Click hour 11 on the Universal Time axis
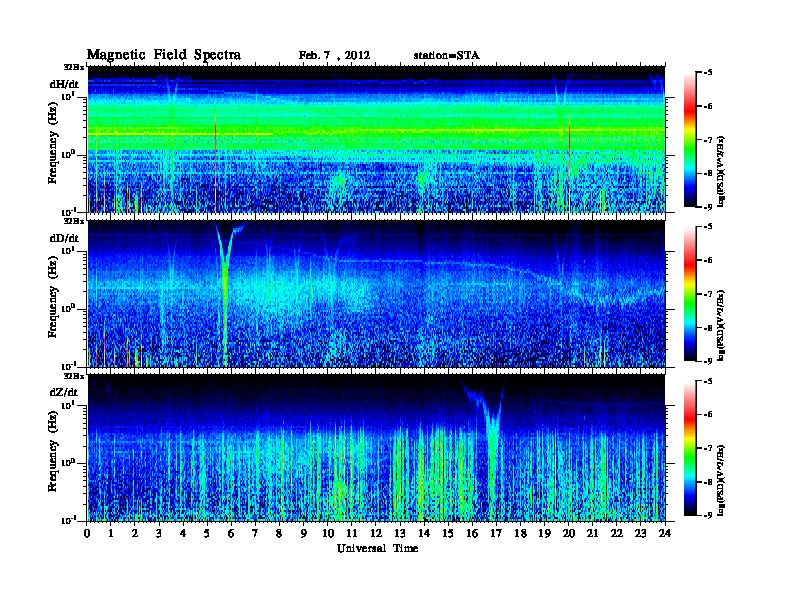Viewport: 792px width, 612px height. click(x=352, y=533)
